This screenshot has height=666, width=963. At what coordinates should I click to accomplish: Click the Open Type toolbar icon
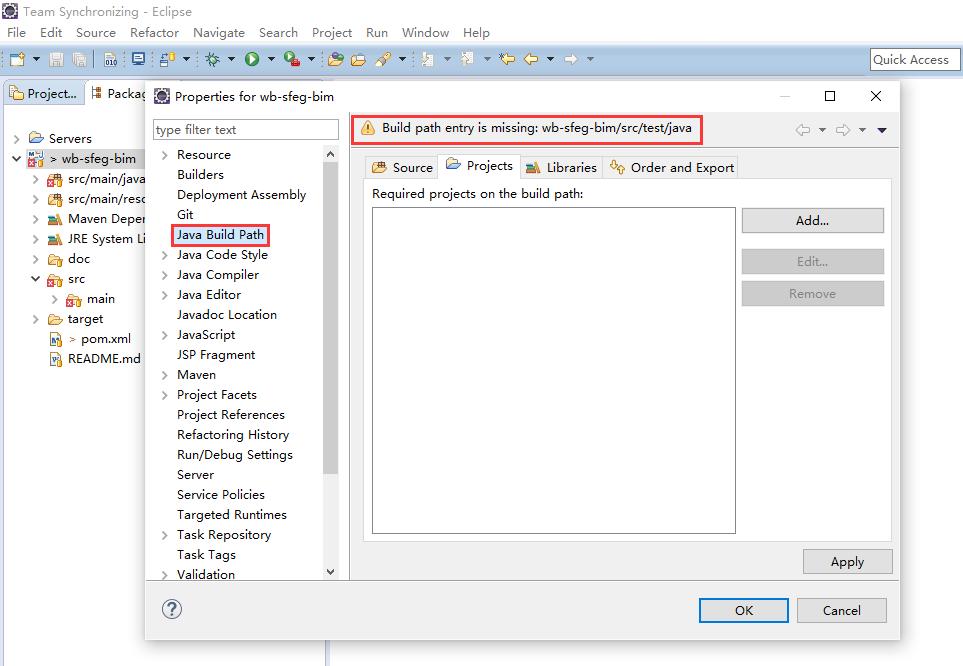(x=335, y=59)
